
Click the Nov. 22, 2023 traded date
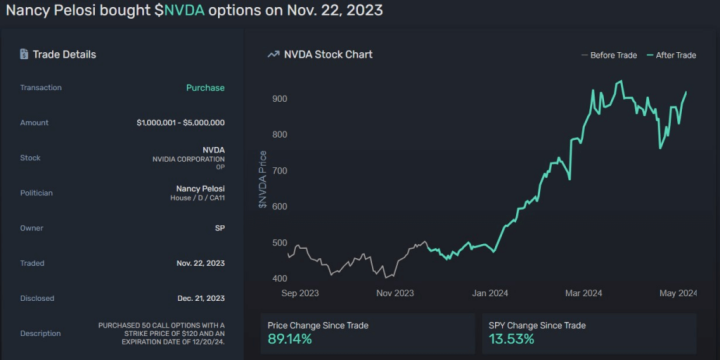point(201,263)
